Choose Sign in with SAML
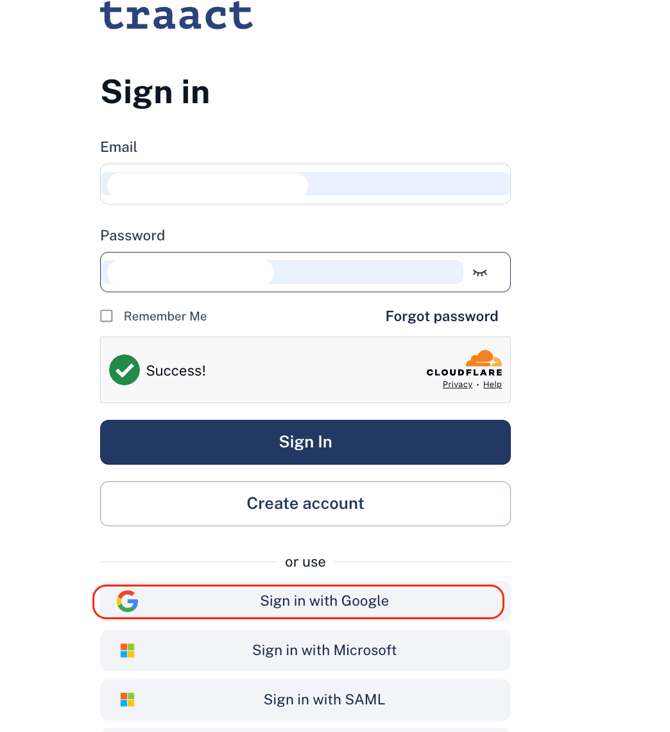This screenshot has height=732, width=670. click(x=305, y=700)
